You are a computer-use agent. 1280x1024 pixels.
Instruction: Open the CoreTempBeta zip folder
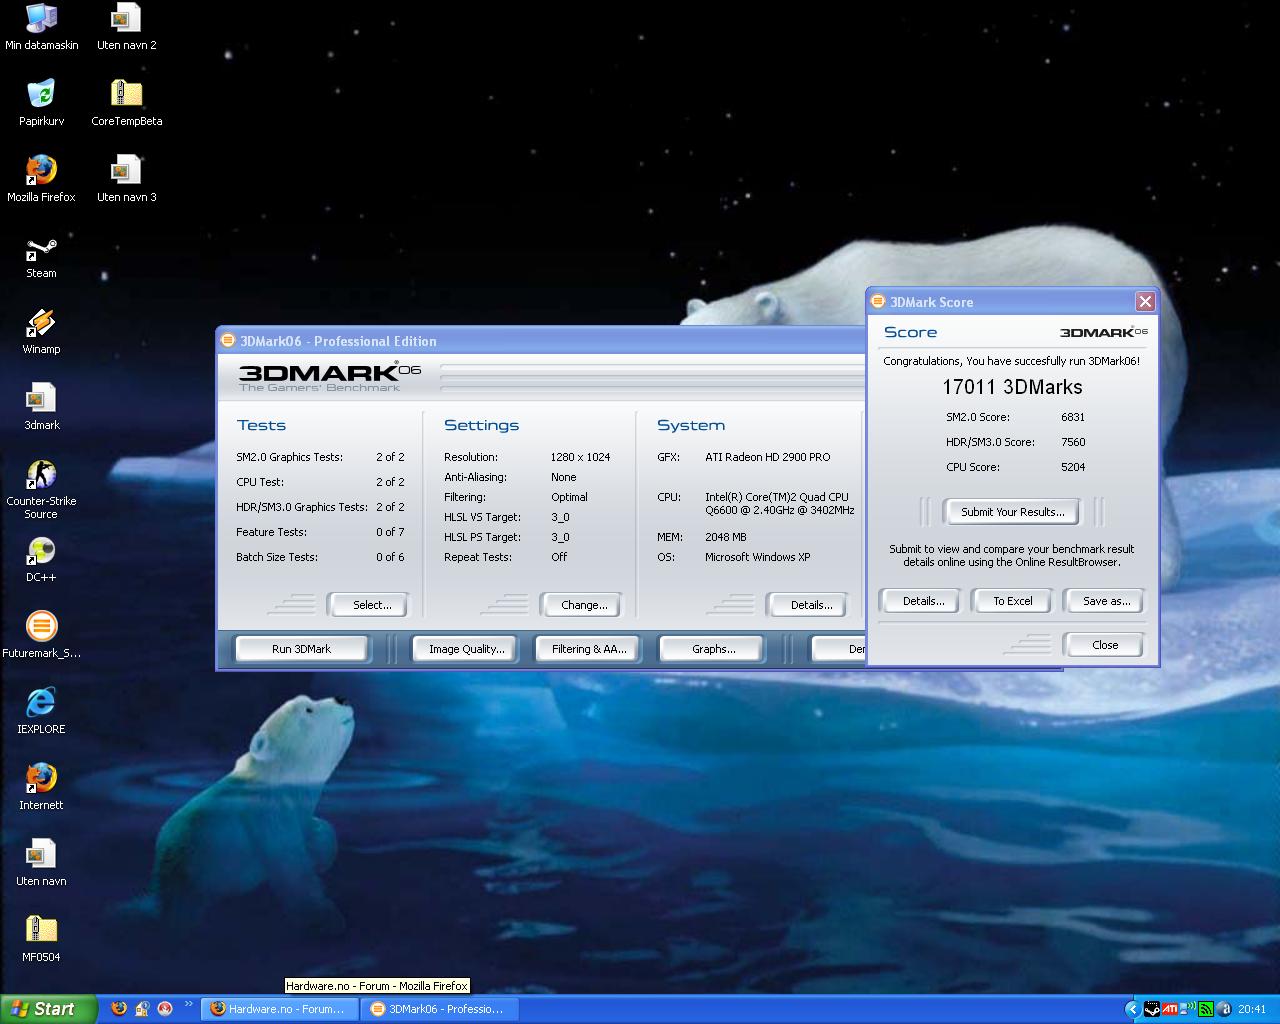[126, 103]
